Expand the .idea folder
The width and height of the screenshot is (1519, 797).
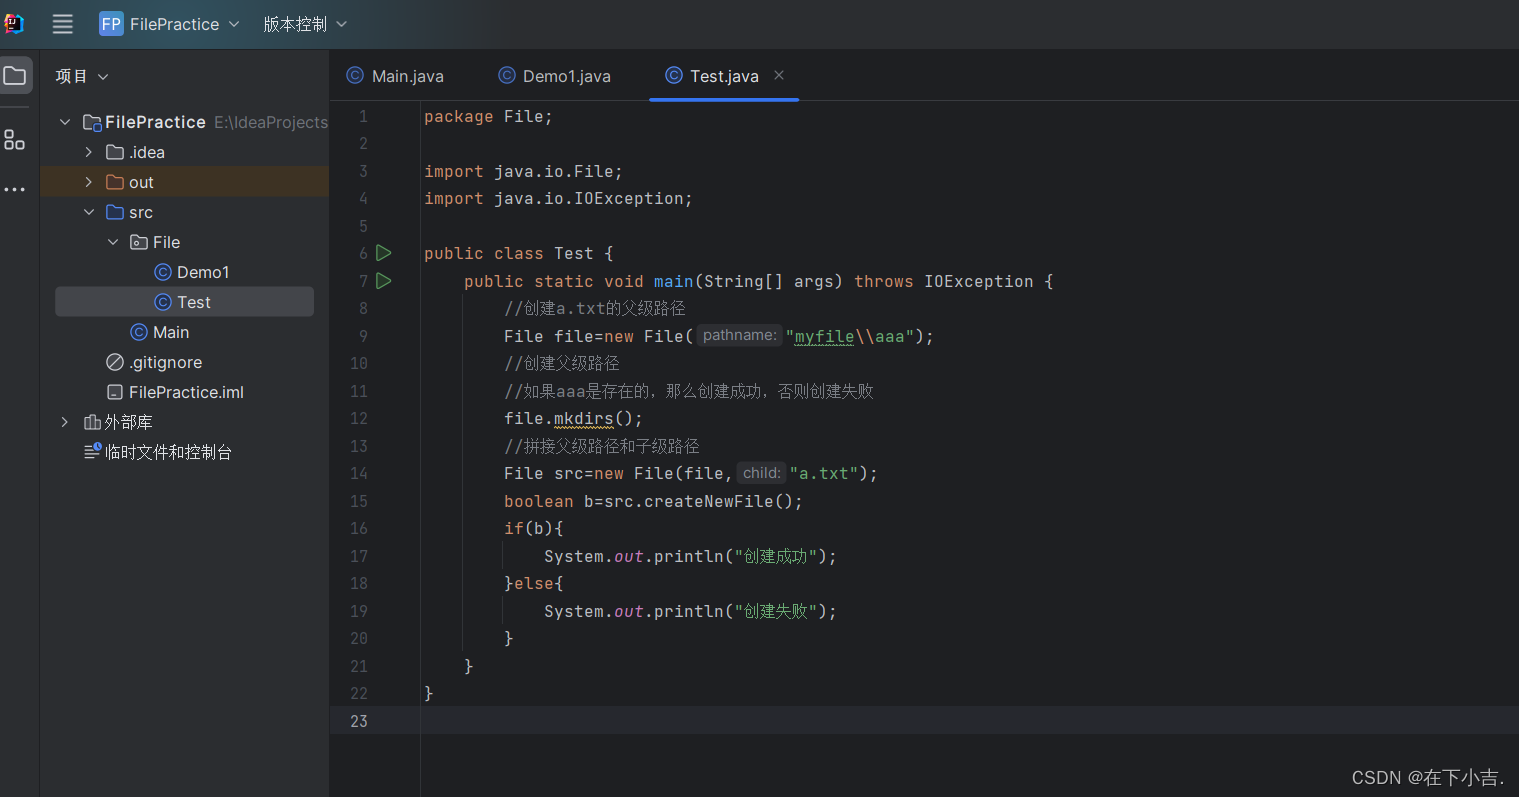(x=89, y=152)
